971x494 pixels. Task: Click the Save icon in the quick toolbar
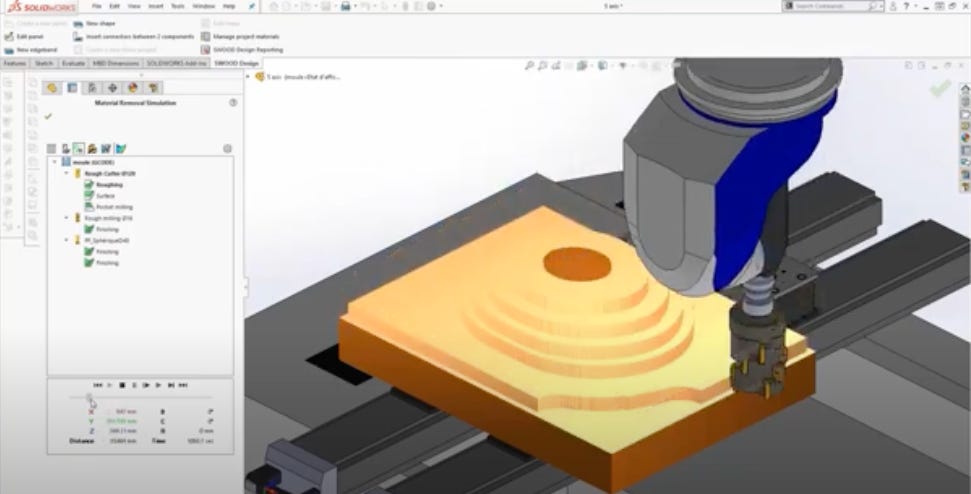click(326, 6)
